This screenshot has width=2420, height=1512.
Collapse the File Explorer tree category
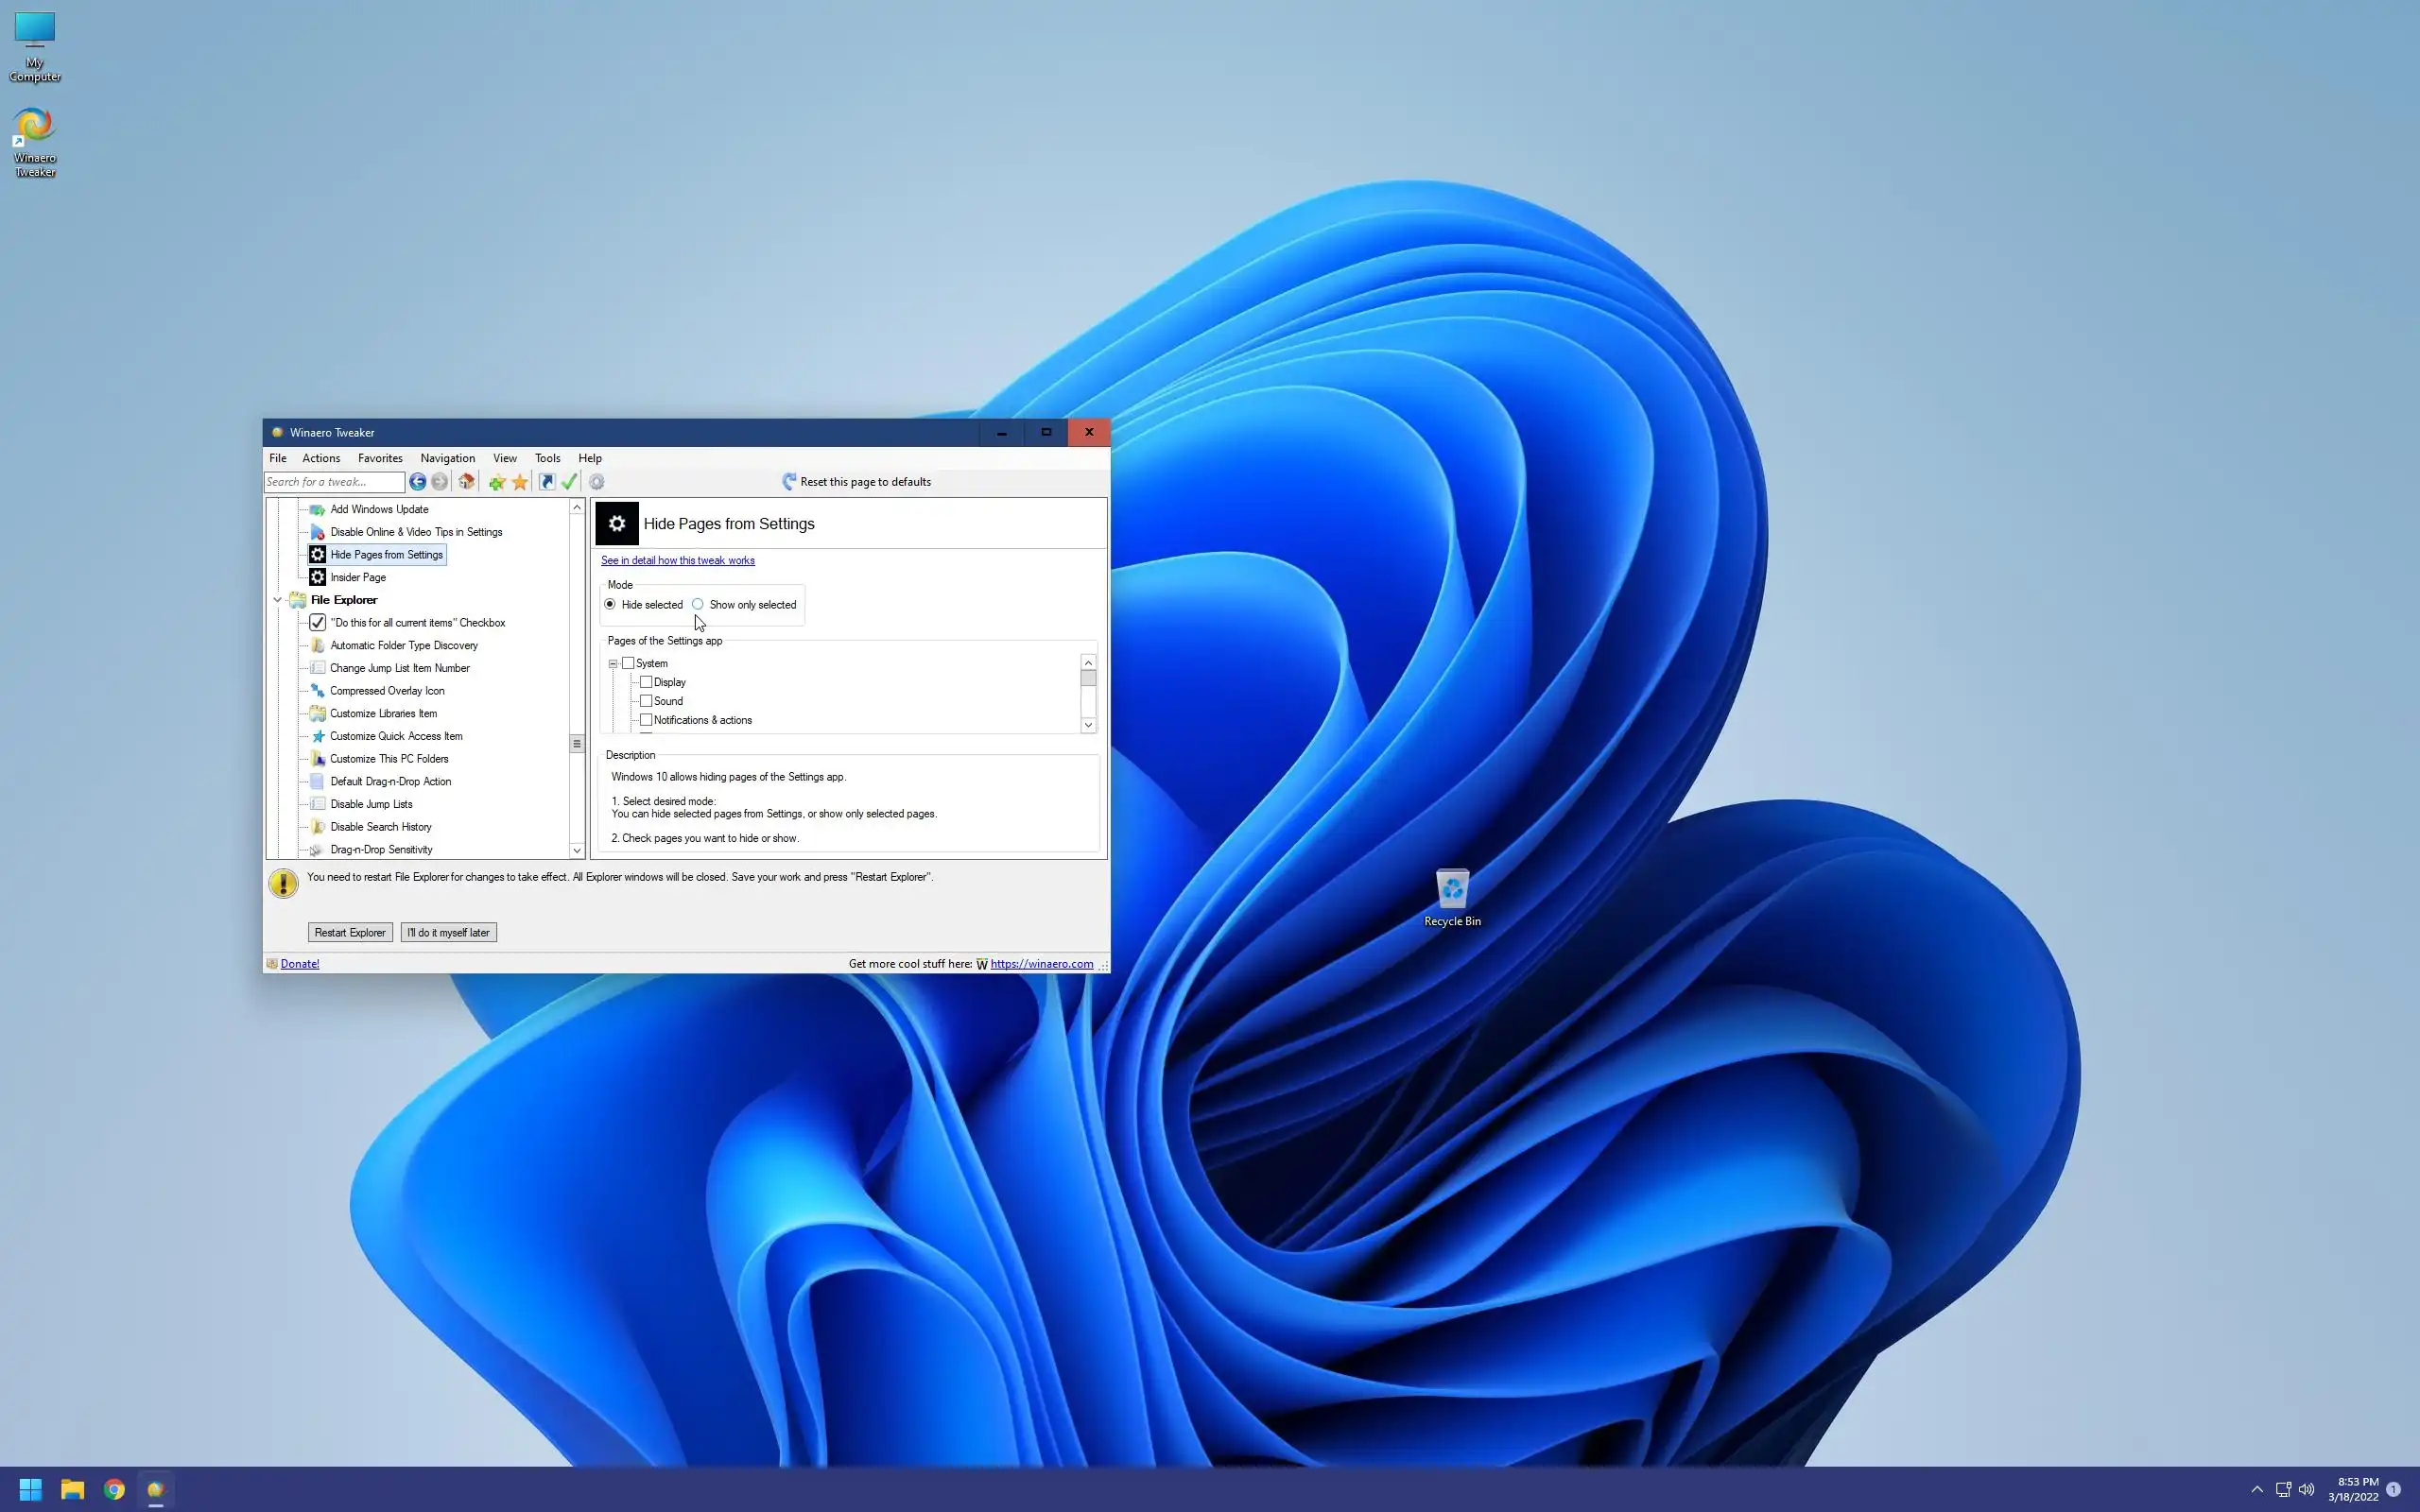278,600
